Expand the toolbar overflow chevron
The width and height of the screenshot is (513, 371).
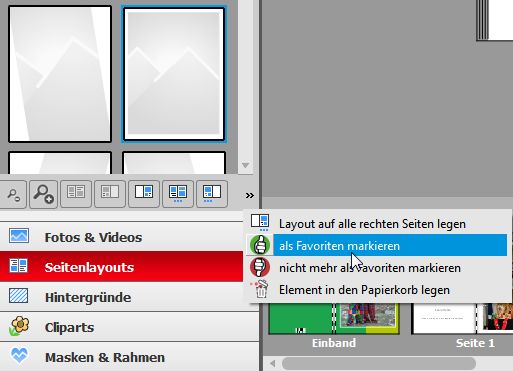(250, 195)
